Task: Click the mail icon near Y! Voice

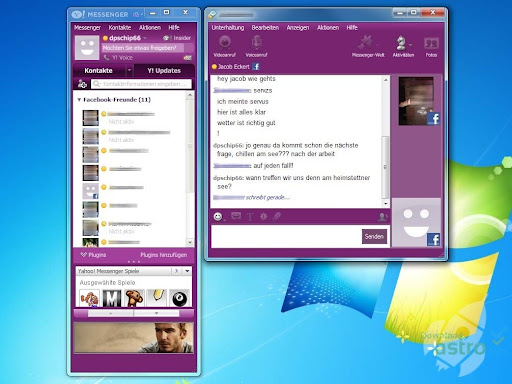Action: pyautogui.click(x=187, y=58)
